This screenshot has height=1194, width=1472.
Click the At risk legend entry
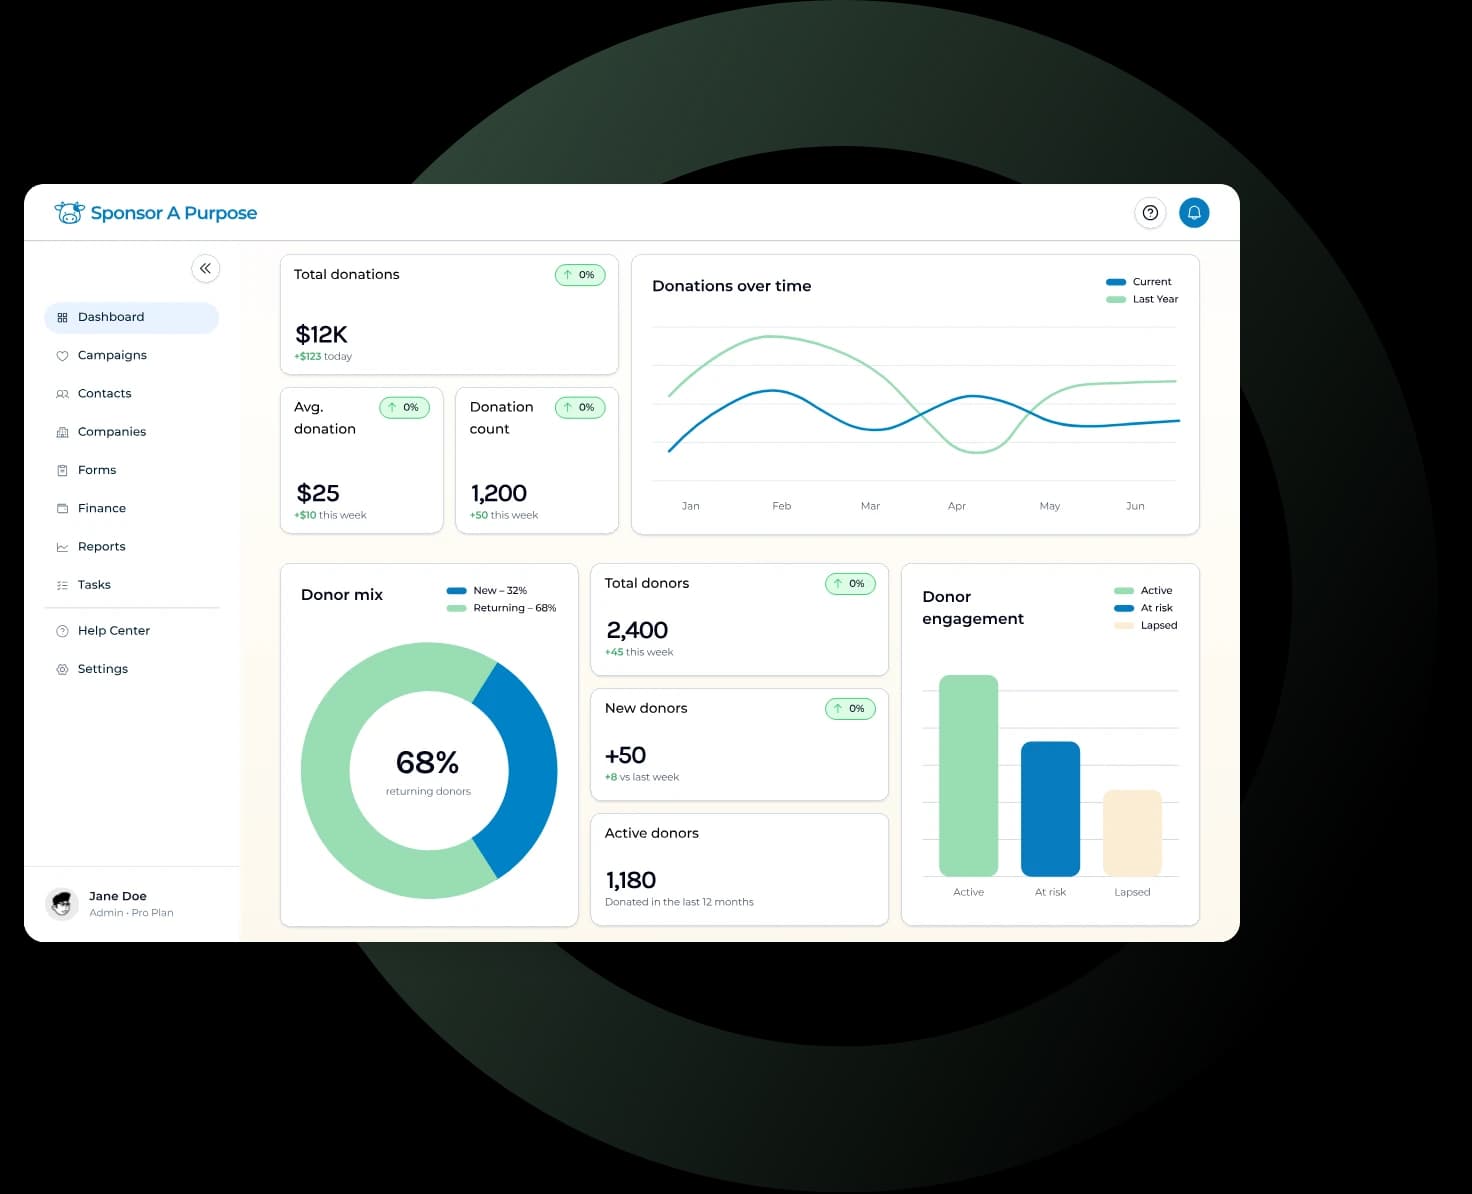[x=1144, y=608]
